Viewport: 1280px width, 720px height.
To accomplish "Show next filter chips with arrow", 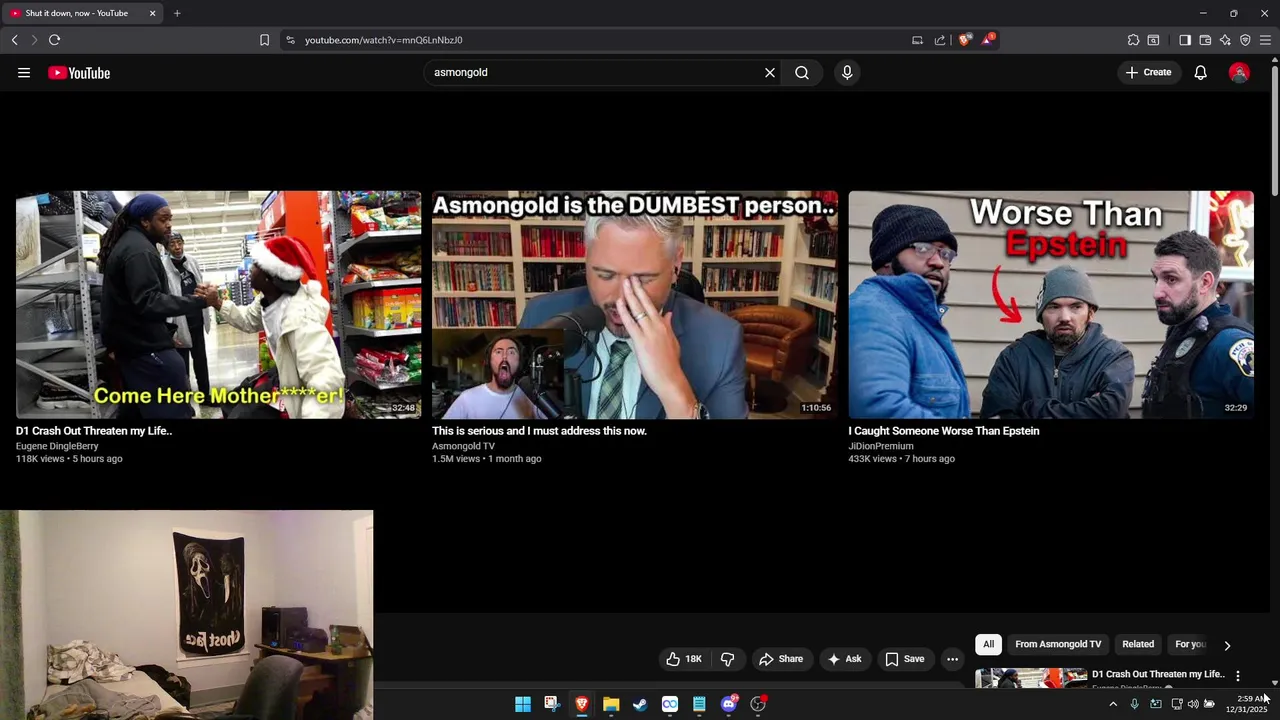I will tap(1227, 645).
